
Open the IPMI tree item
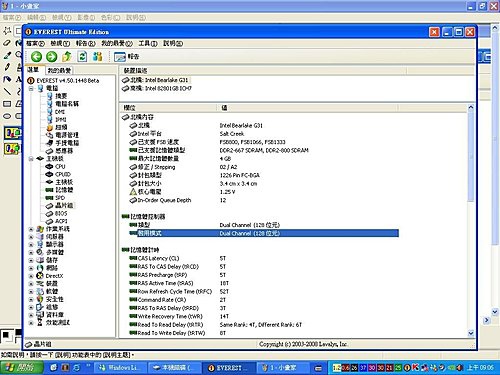coord(61,119)
